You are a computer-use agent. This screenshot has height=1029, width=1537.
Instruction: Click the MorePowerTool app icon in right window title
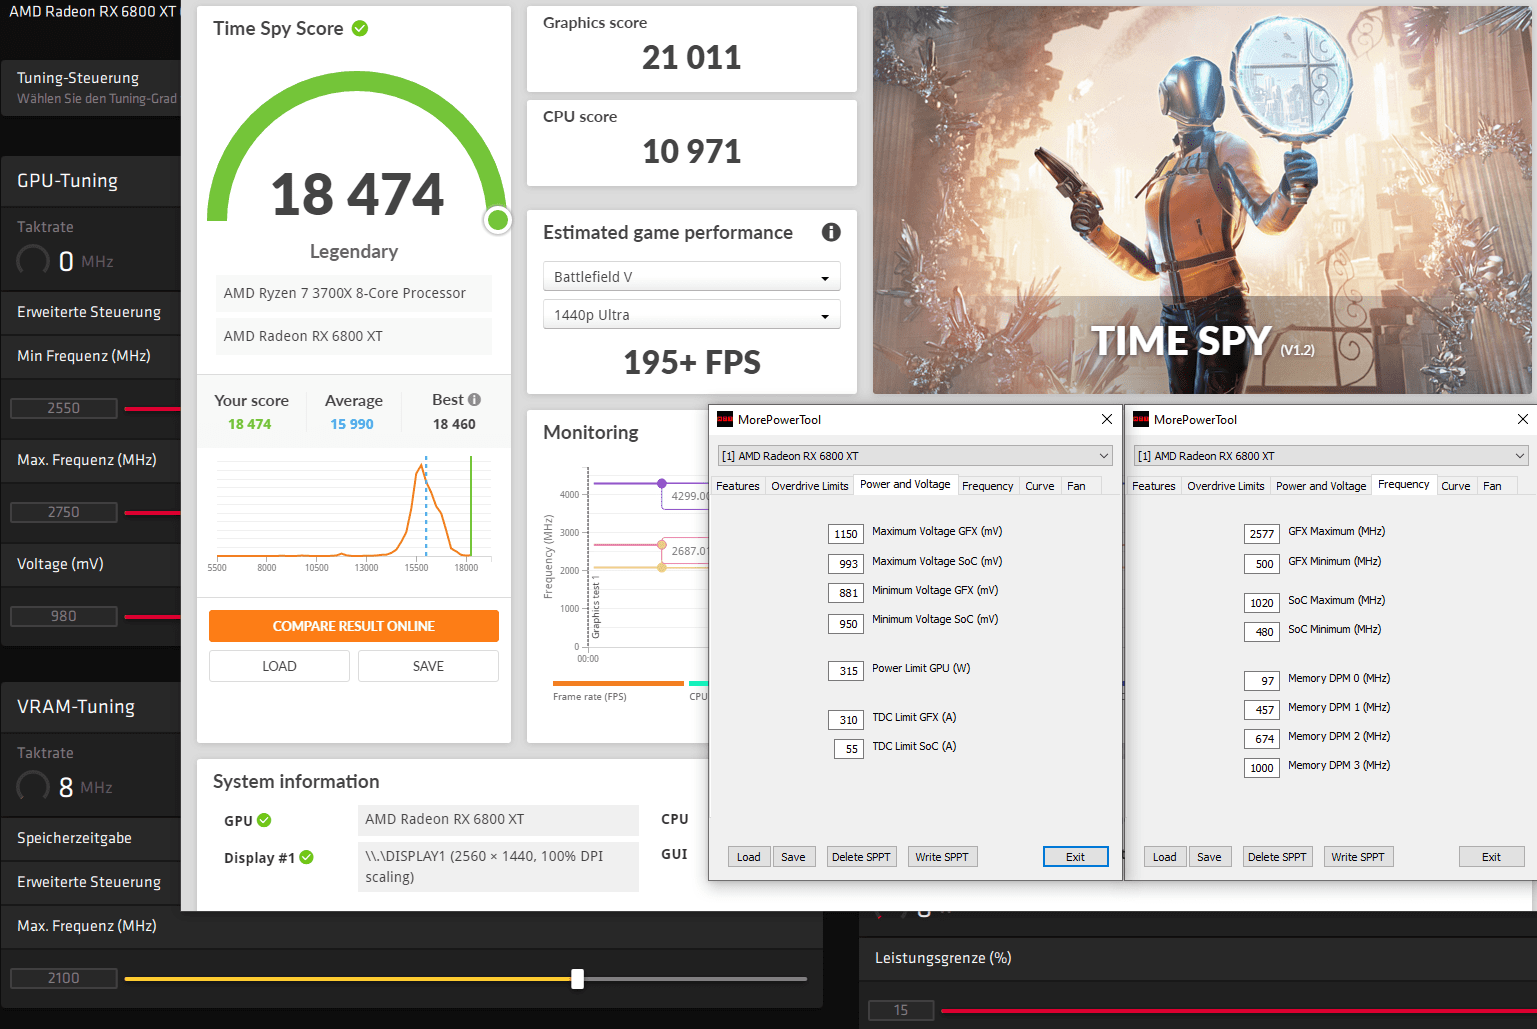1141,419
